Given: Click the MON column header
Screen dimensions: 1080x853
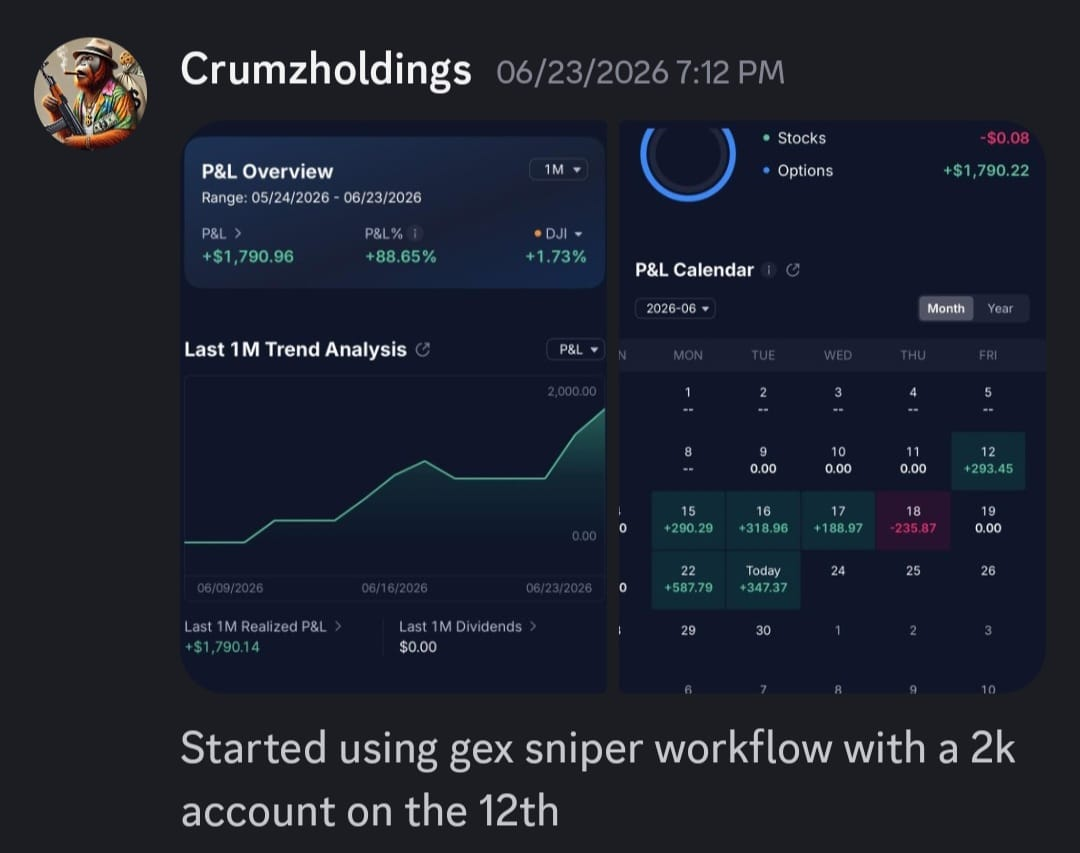Looking at the screenshot, I should (x=688, y=355).
